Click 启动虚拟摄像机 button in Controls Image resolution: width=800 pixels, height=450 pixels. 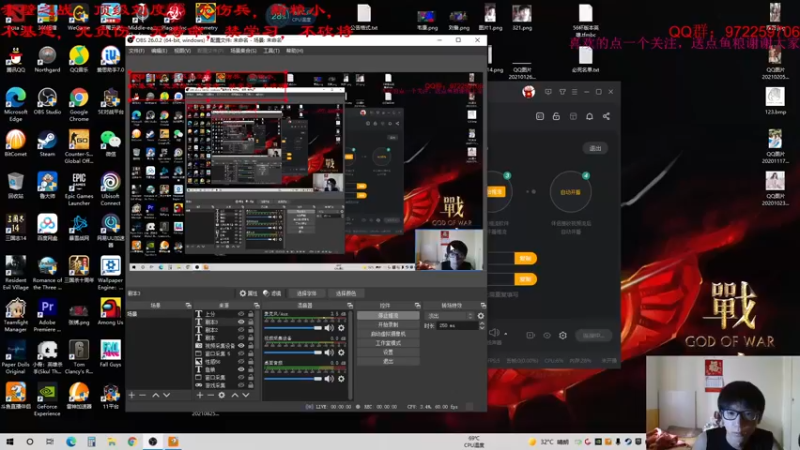[x=388, y=334]
